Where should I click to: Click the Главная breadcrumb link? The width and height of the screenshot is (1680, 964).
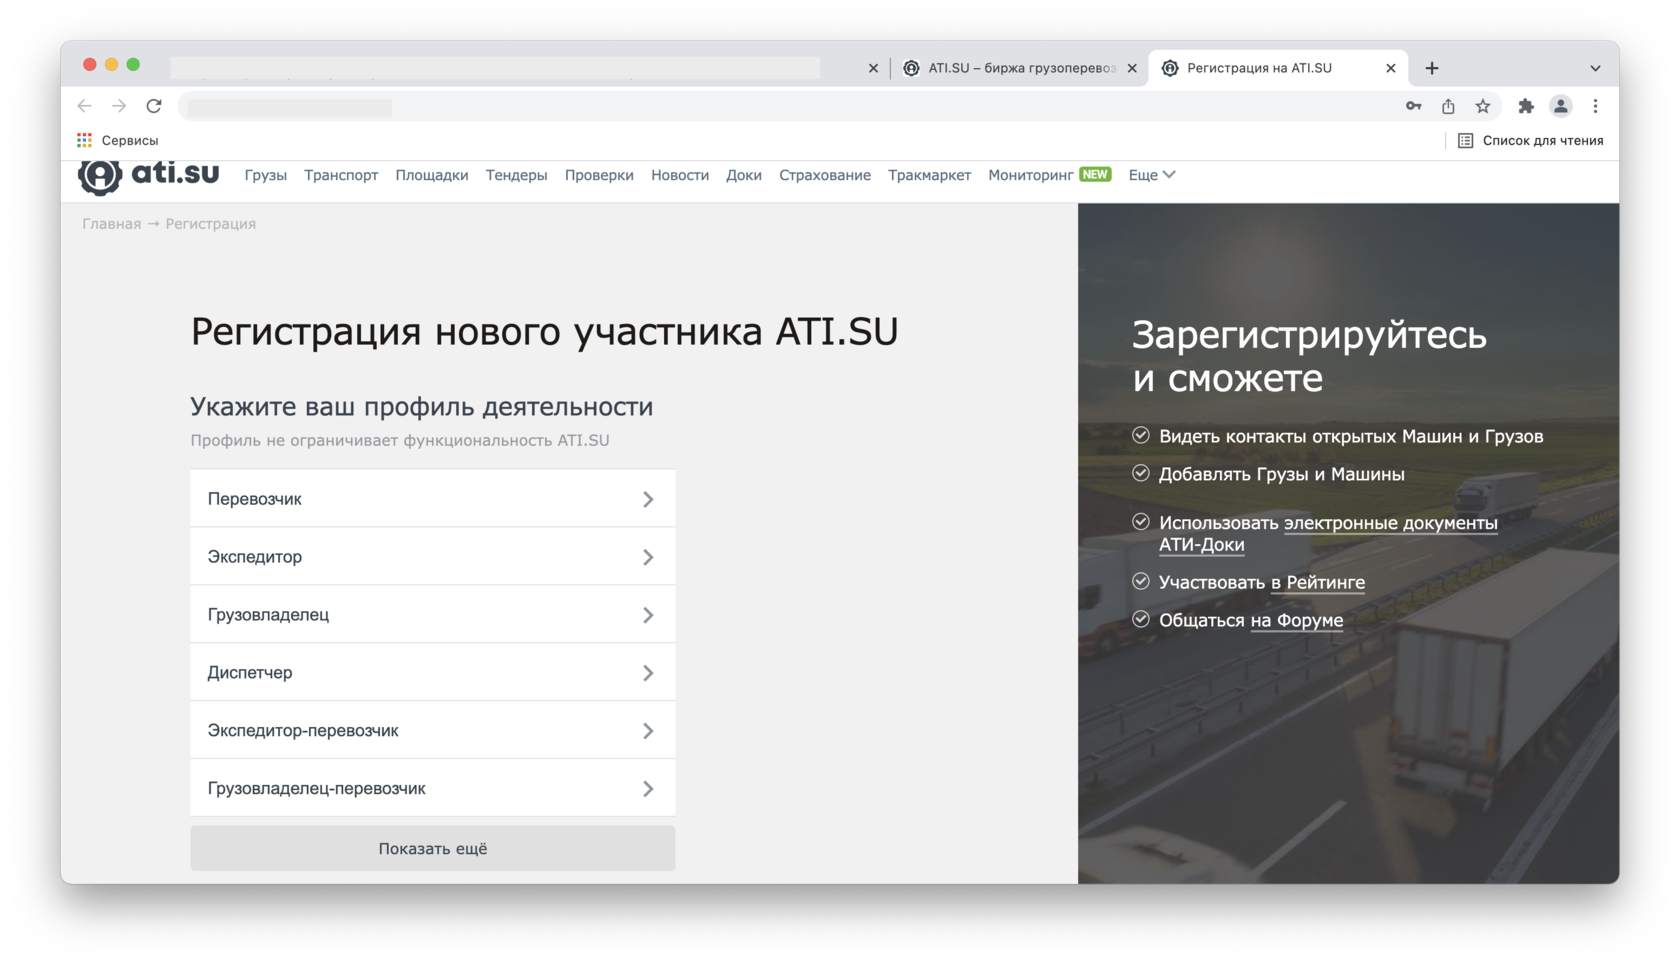[x=111, y=224]
